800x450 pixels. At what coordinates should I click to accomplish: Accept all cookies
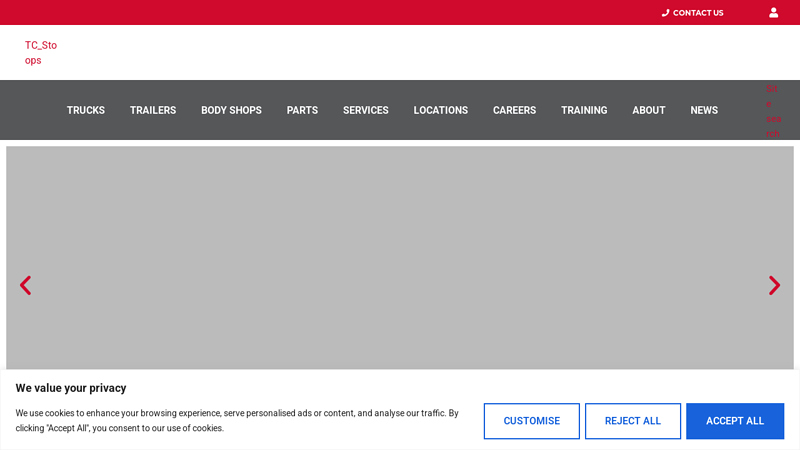(735, 421)
